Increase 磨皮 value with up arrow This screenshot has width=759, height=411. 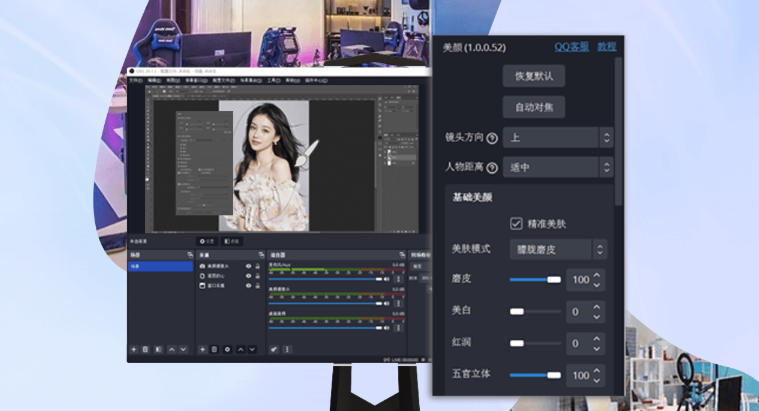pyautogui.click(x=597, y=275)
